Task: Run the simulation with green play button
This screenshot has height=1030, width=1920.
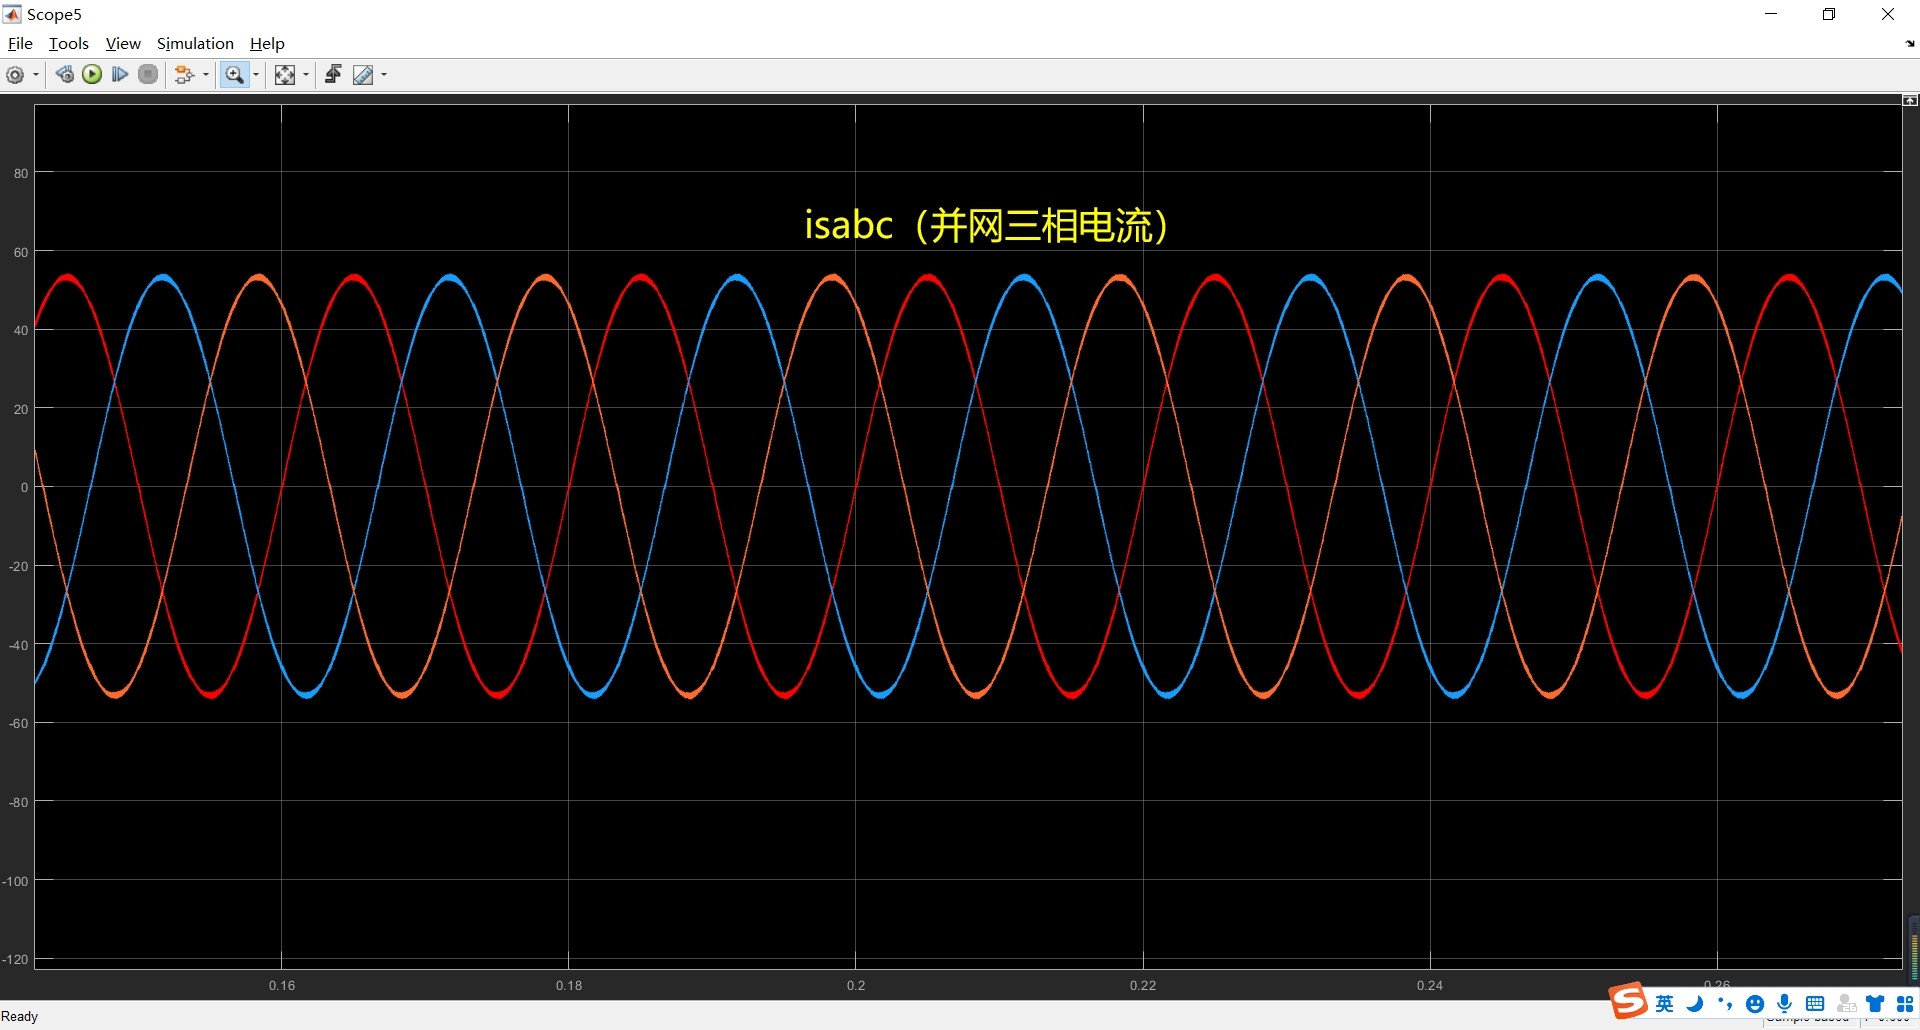Action: [x=92, y=75]
